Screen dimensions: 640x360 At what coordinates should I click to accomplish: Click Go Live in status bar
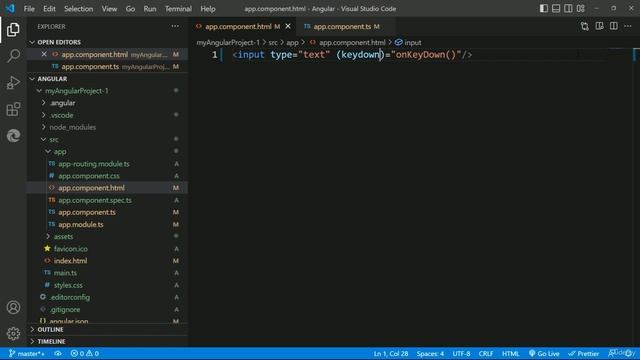click(x=544, y=353)
